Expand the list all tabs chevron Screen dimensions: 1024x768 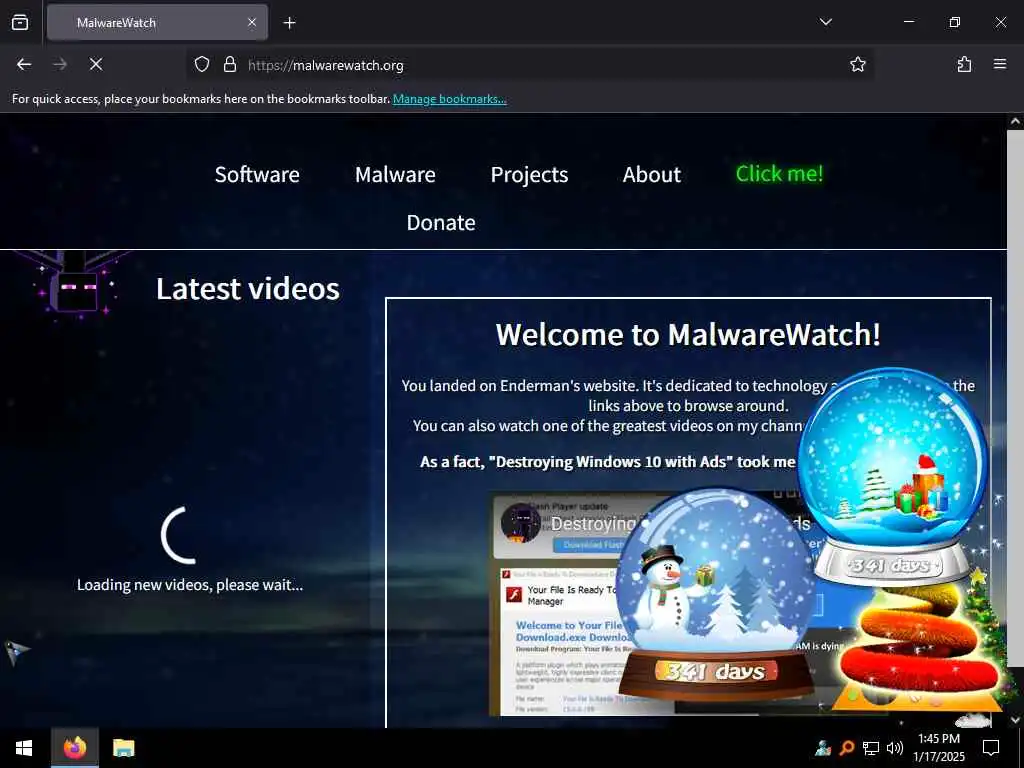(x=825, y=22)
